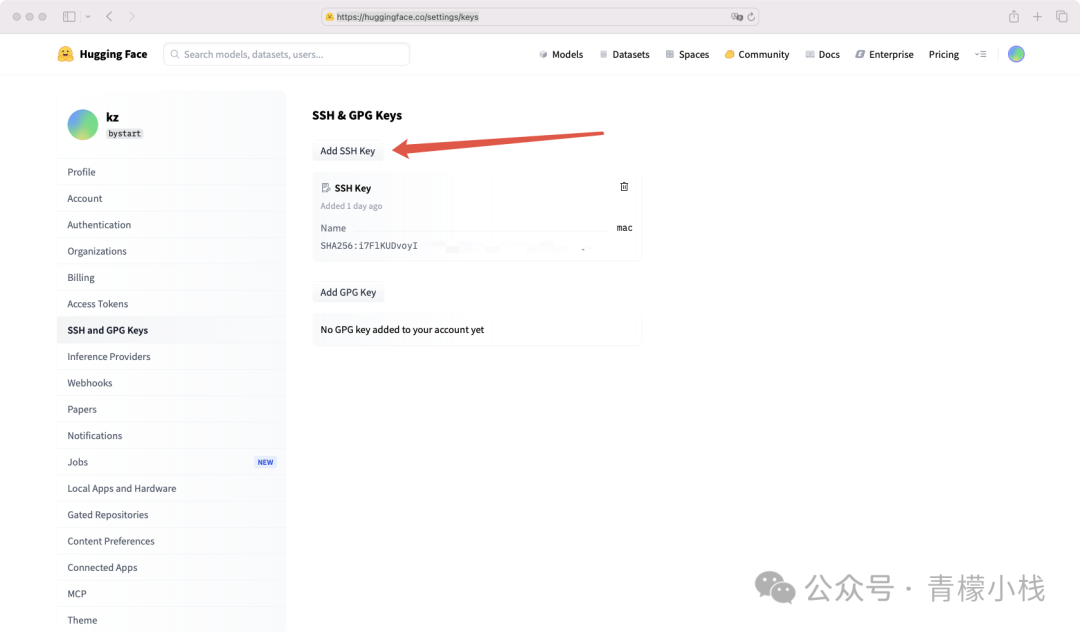The height and width of the screenshot is (632, 1080).
Task: Expand the more options navigation menu
Action: (980, 54)
